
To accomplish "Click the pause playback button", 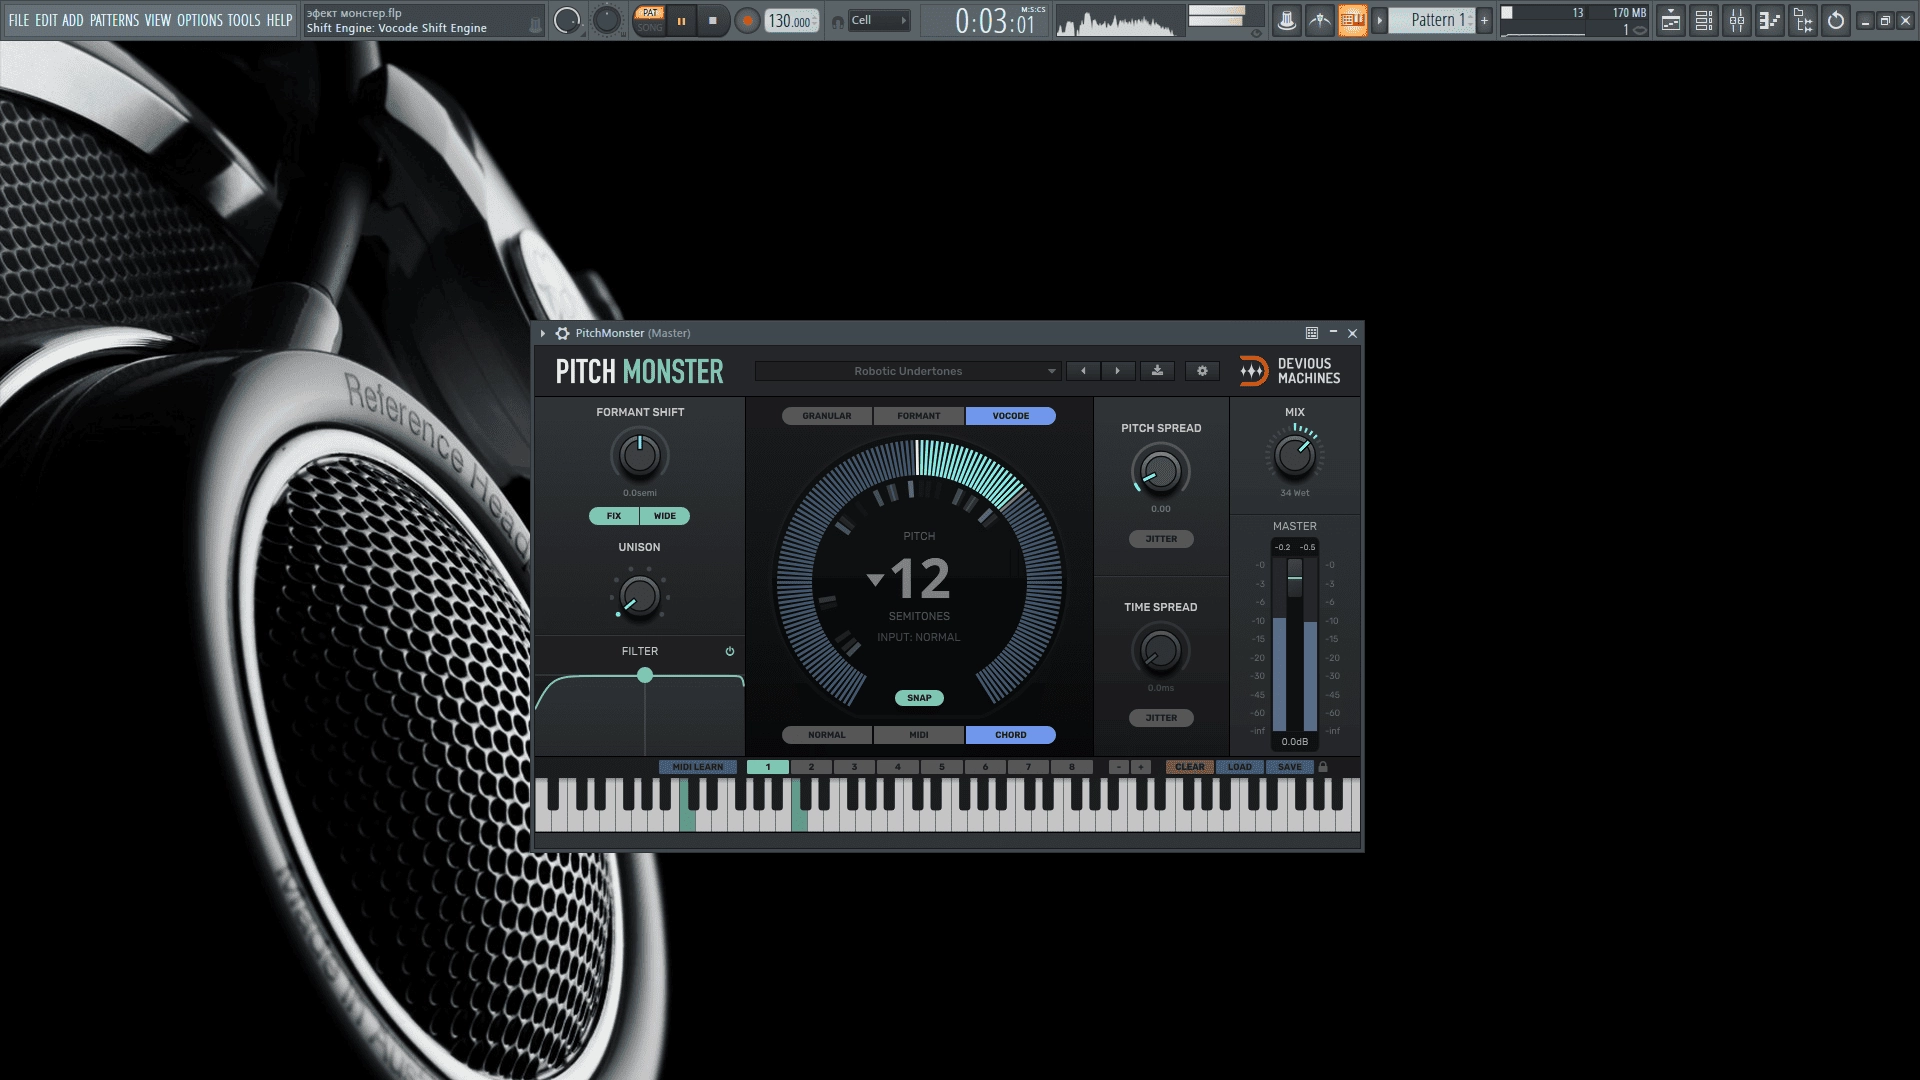I will tap(681, 20).
